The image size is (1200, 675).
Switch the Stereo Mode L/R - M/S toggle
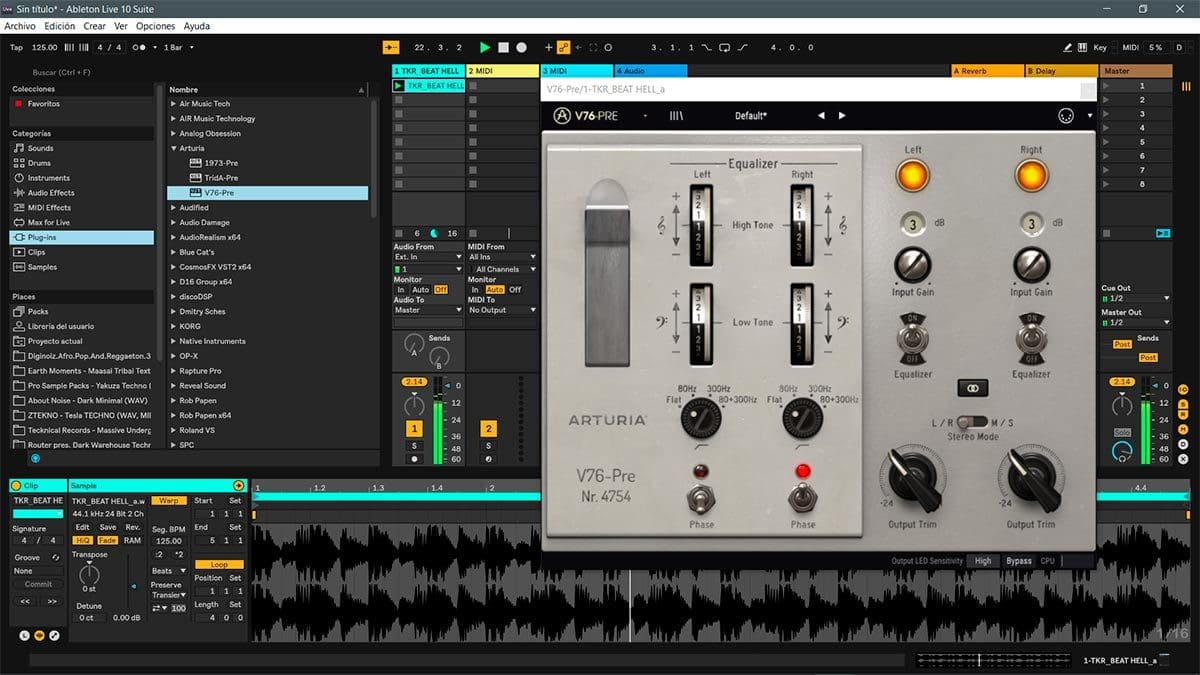point(971,422)
